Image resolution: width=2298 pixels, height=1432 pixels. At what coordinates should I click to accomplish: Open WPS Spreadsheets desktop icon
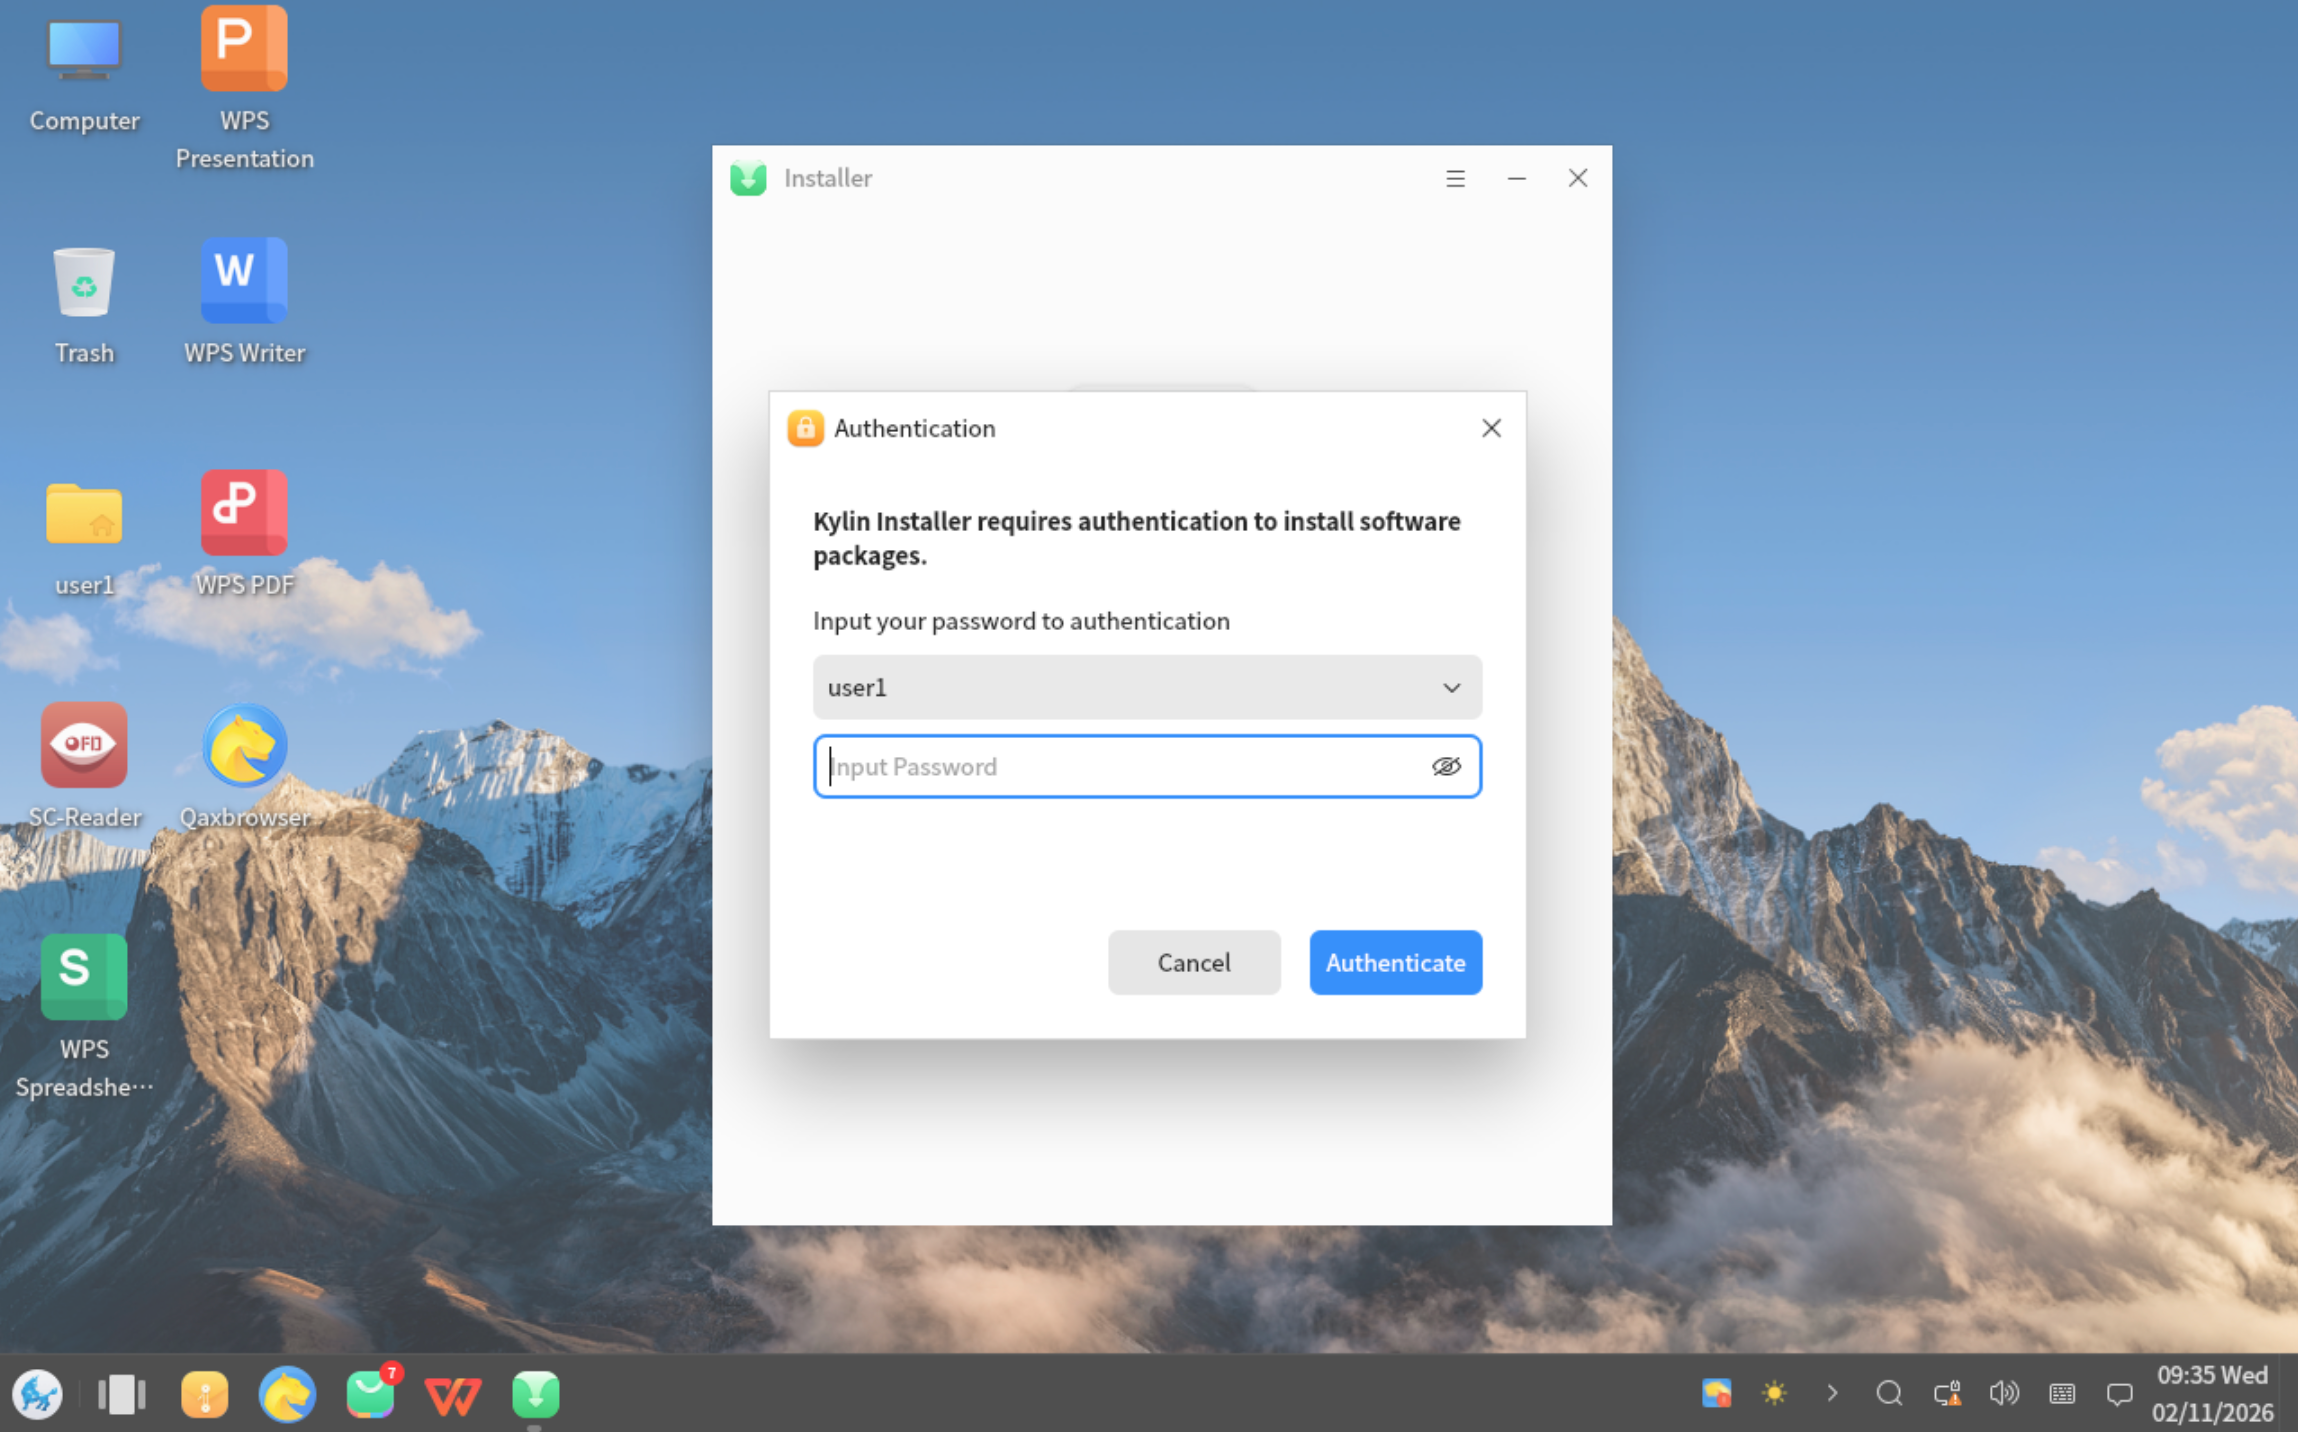tap(84, 978)
